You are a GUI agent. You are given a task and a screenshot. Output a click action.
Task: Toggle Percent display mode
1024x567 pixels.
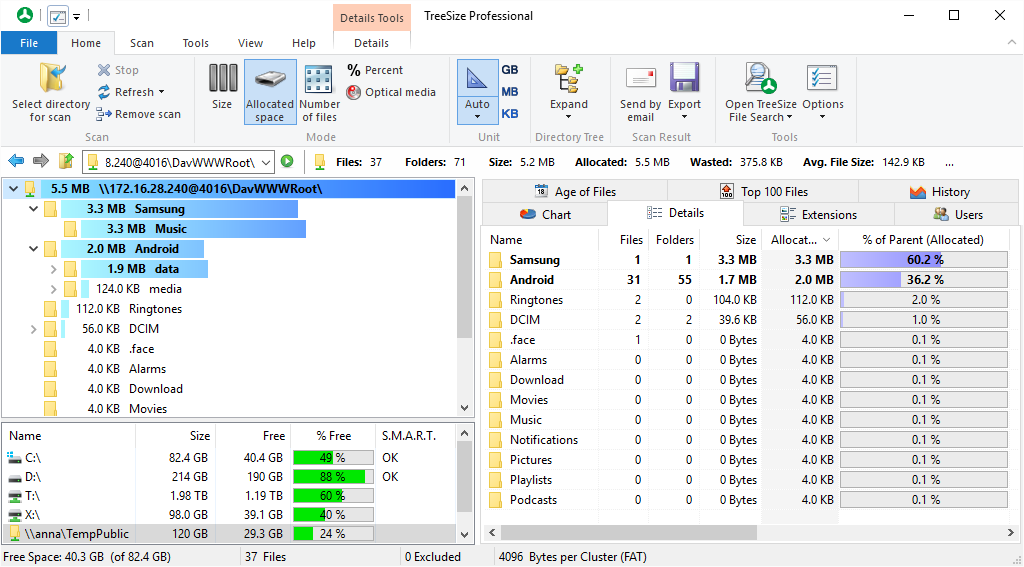375,70
